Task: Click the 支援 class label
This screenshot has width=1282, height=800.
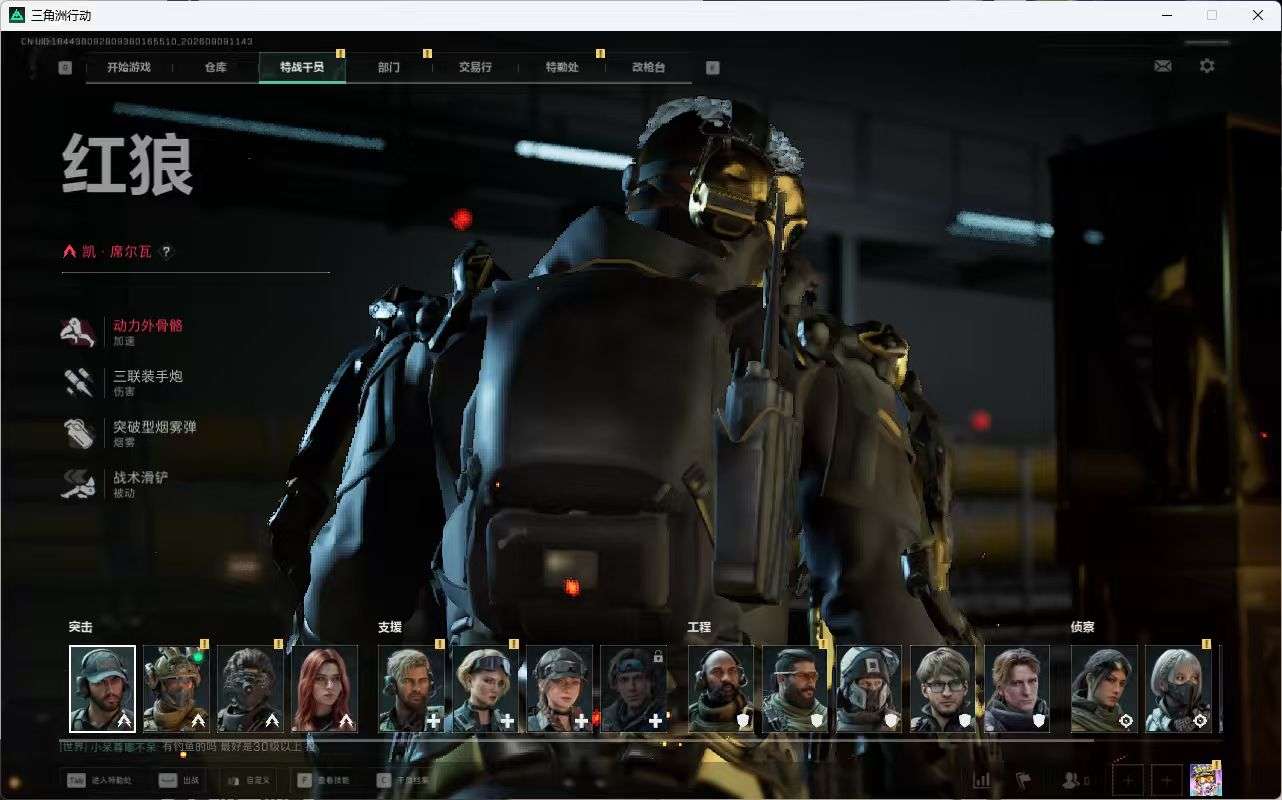Action: point(390,627)
